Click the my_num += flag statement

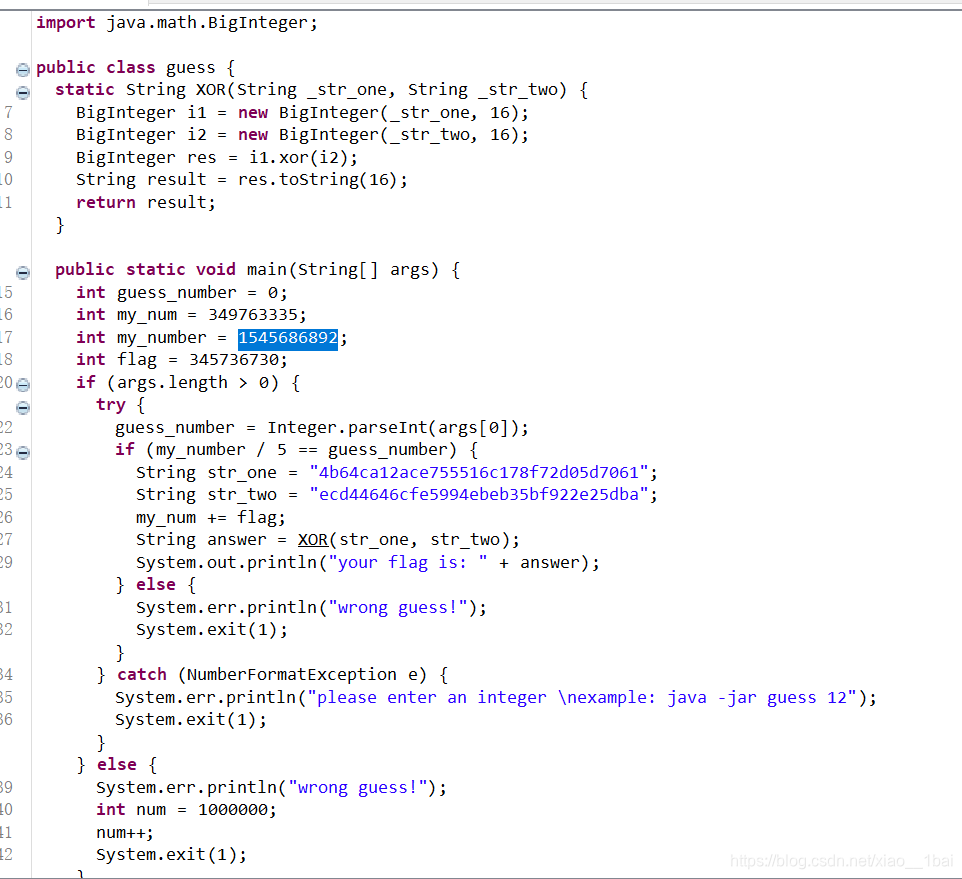coord(210,518)
